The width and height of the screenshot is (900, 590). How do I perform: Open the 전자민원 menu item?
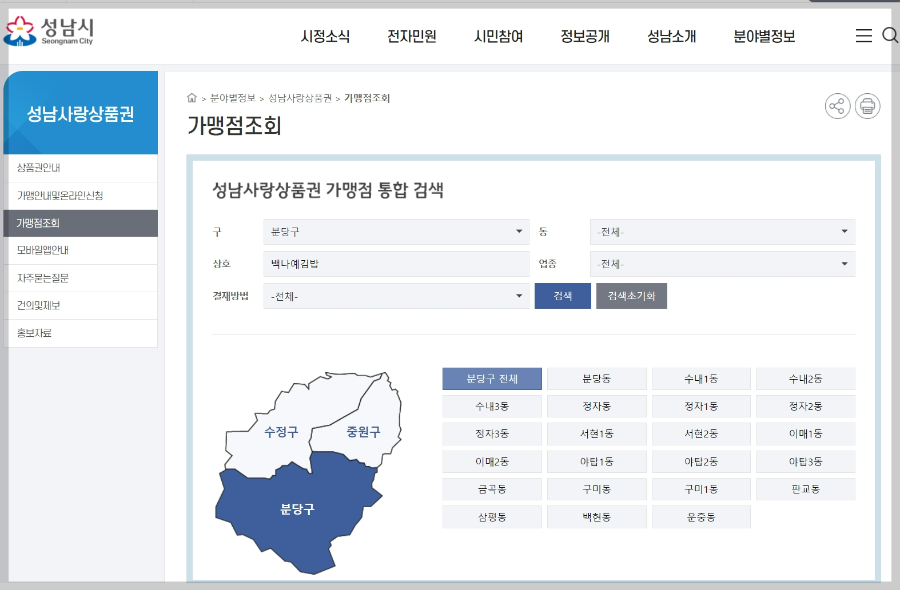tap(409, 34)
